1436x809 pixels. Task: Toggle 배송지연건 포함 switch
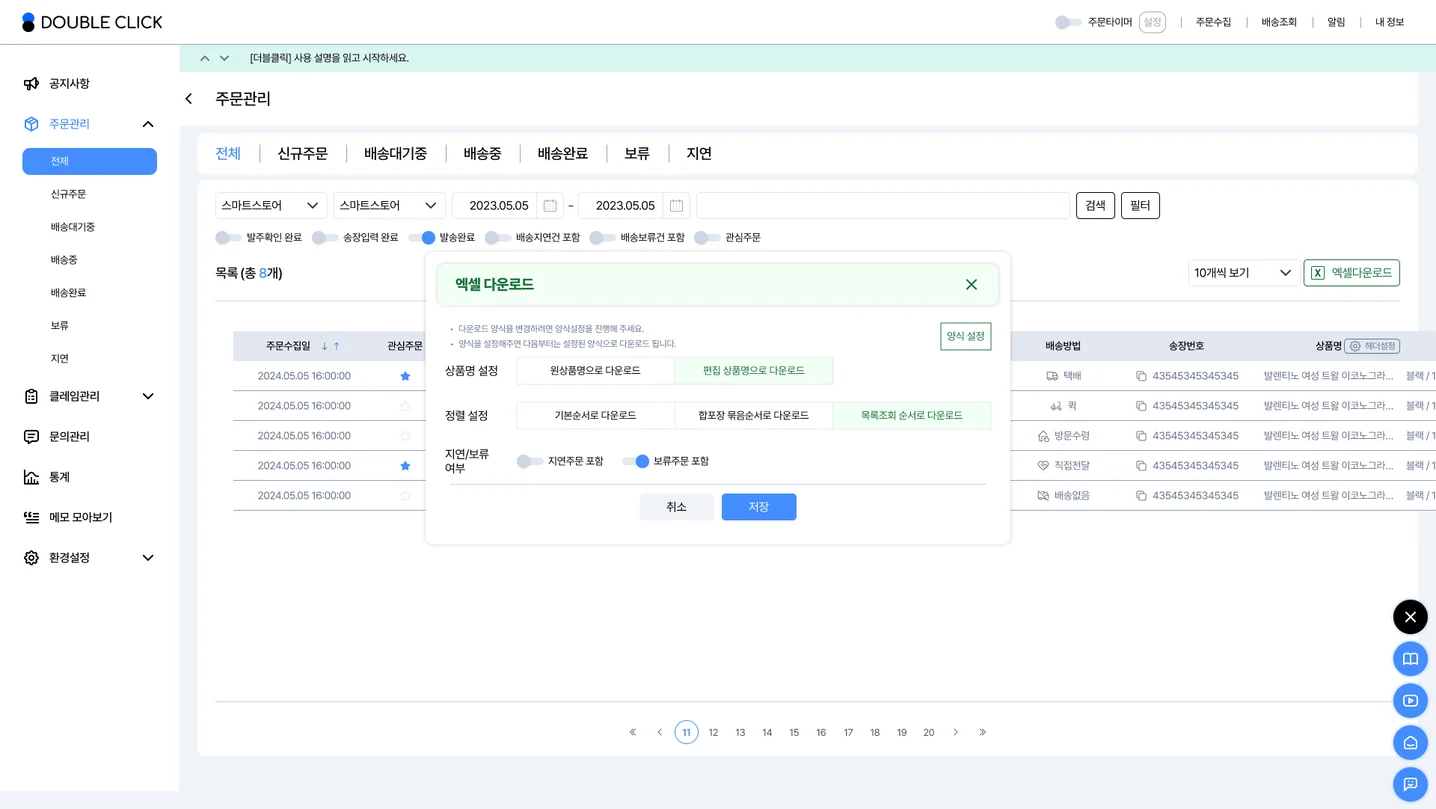(498, 238)
